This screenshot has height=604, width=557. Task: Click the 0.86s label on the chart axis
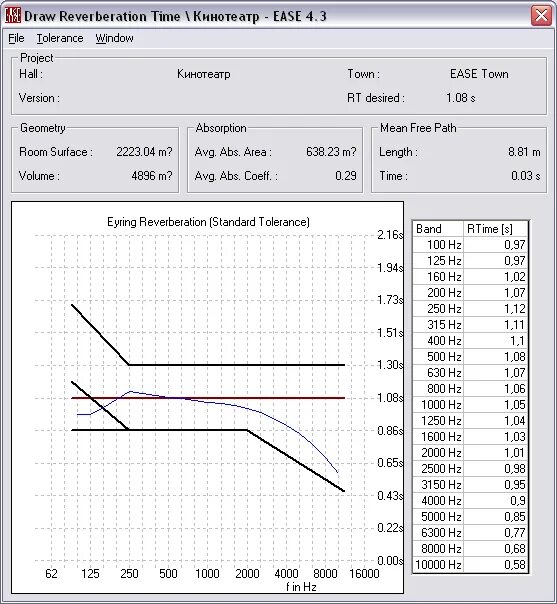coord(390,430)
